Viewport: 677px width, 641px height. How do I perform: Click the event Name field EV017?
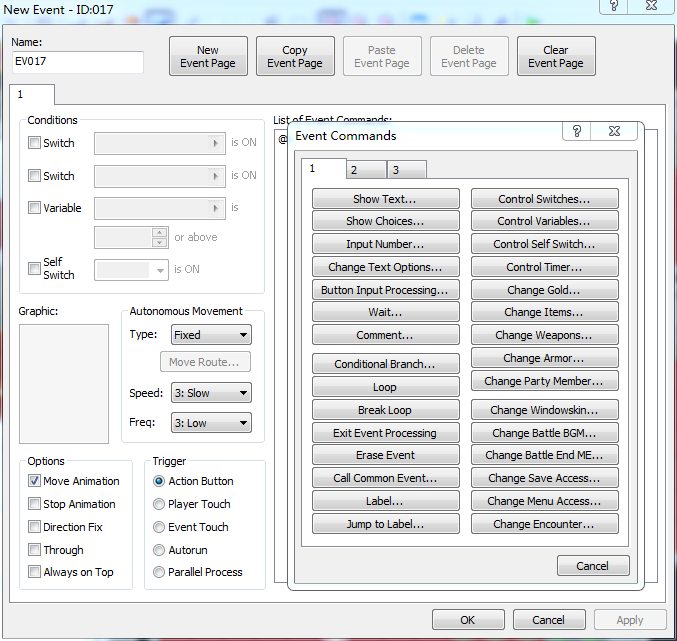pyautogui.click(x=78, y=62)
